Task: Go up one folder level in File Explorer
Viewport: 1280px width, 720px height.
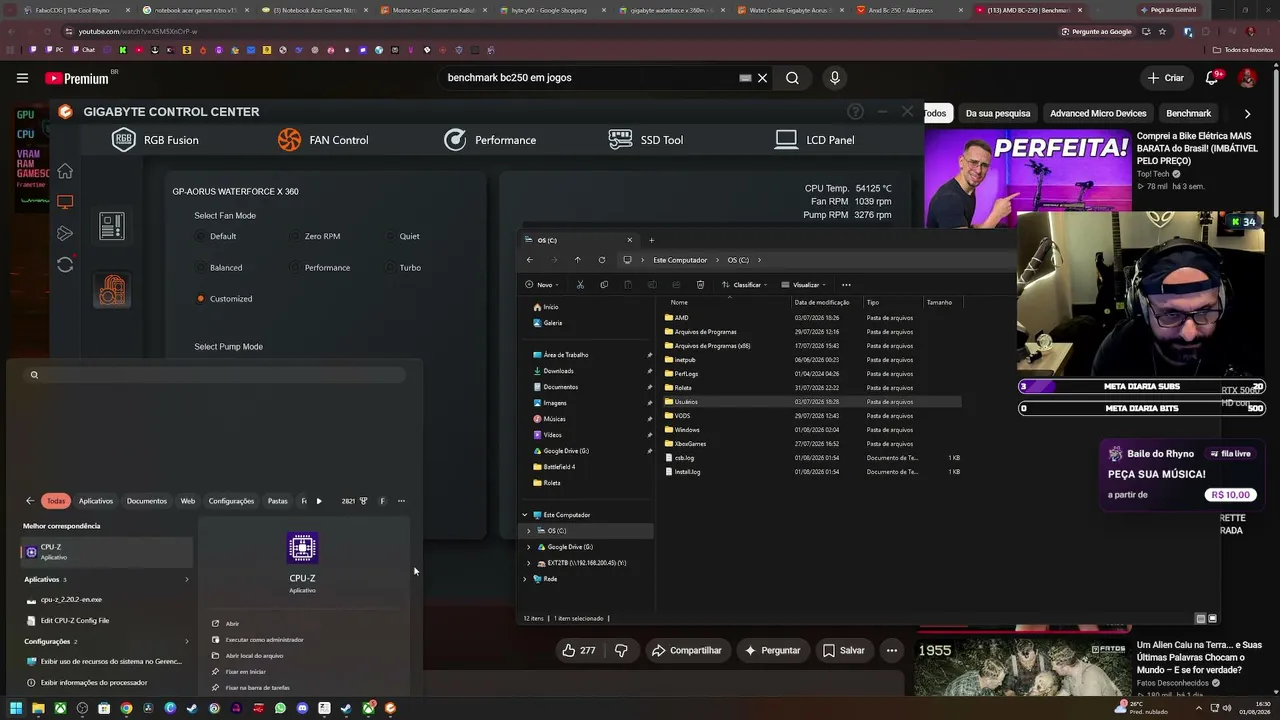Action: coord(577,260)
